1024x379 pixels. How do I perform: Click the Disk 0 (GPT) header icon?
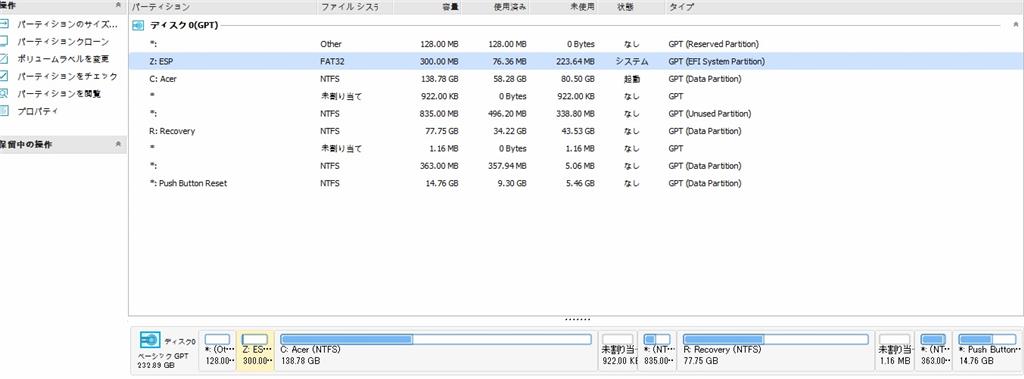[x=138, y=25]
